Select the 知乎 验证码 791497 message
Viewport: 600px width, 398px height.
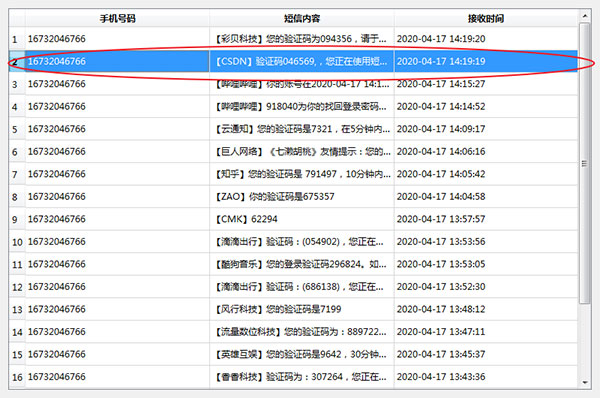click(x=302, y=174)
